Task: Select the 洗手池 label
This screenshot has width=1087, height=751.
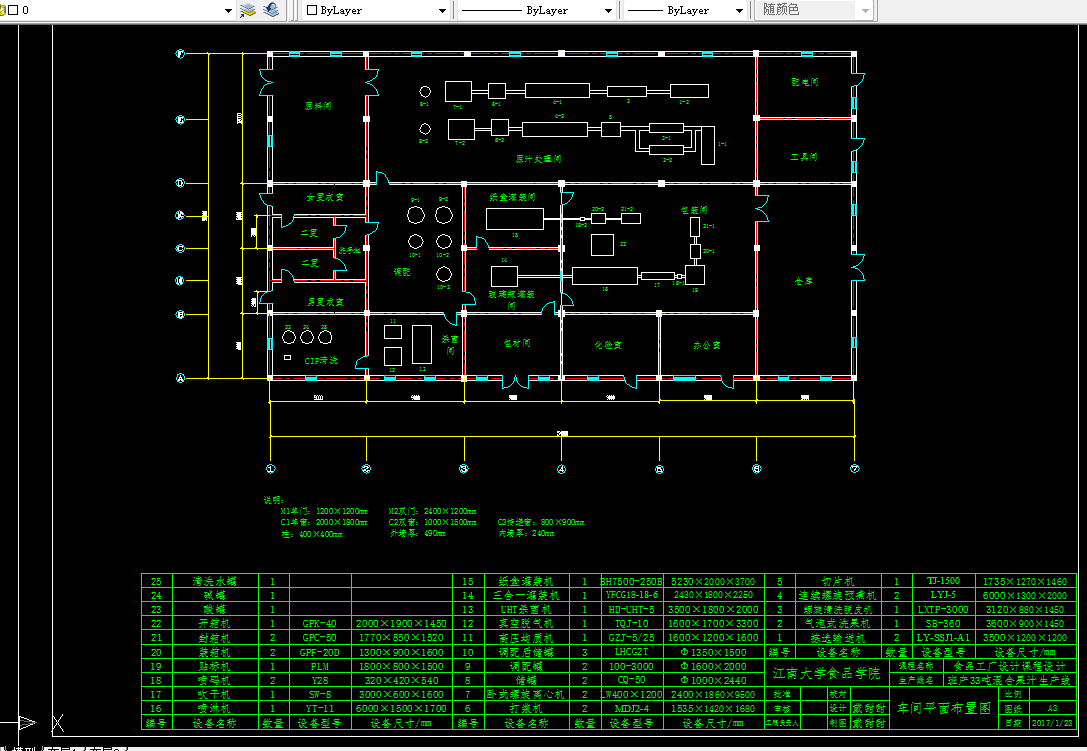Action: (x=350, y=250)
